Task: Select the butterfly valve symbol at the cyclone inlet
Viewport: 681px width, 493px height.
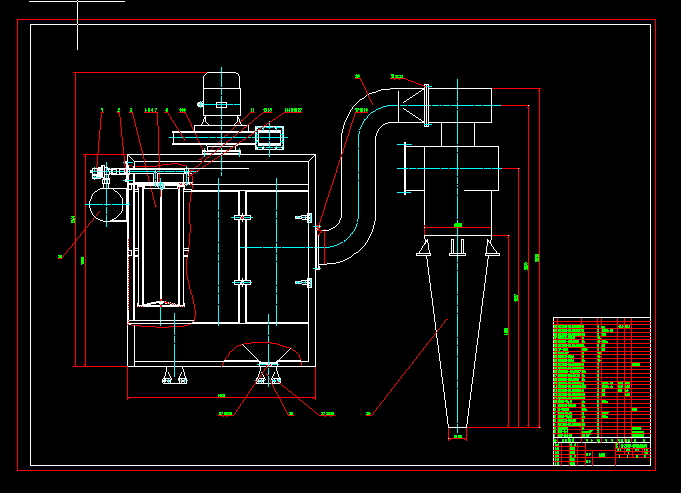Action: tap(412, 106)
